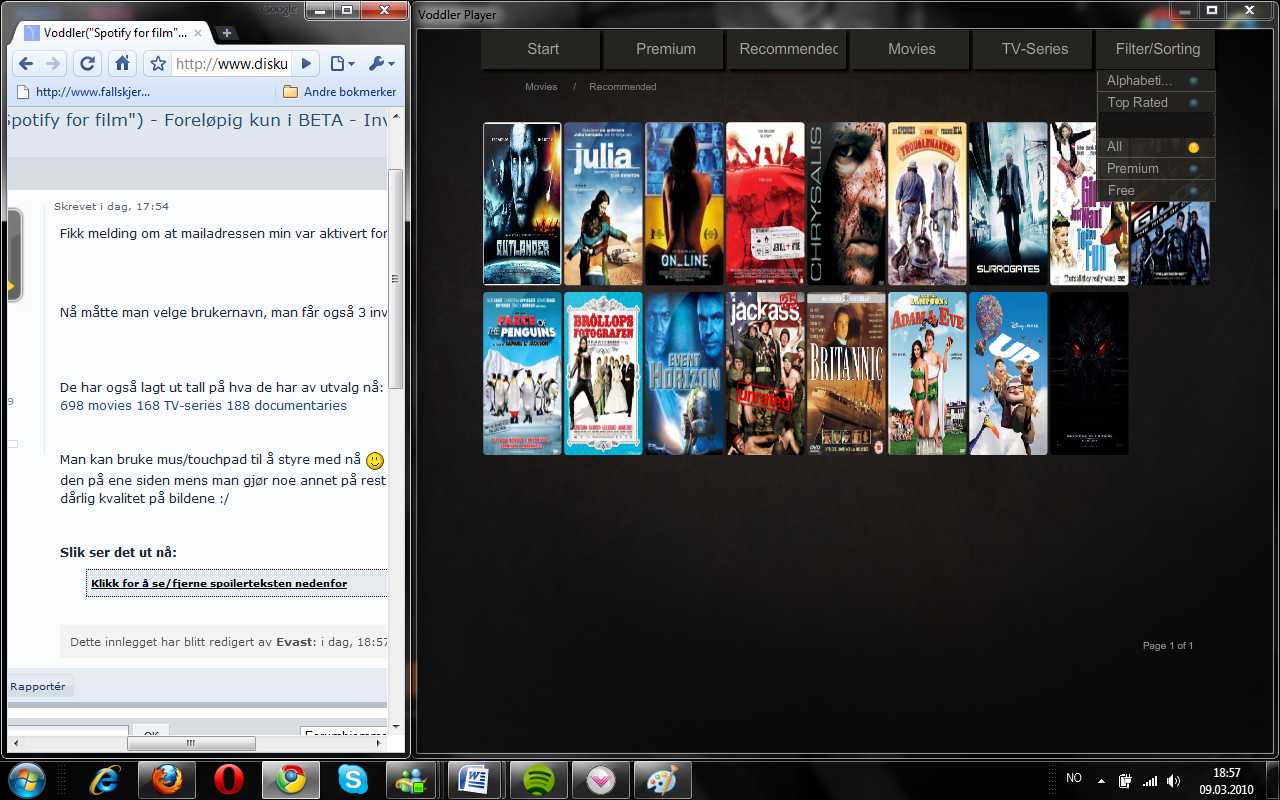Go back in Chrome browser
This screenshot has width=1280, height=800.
[26, 64]
